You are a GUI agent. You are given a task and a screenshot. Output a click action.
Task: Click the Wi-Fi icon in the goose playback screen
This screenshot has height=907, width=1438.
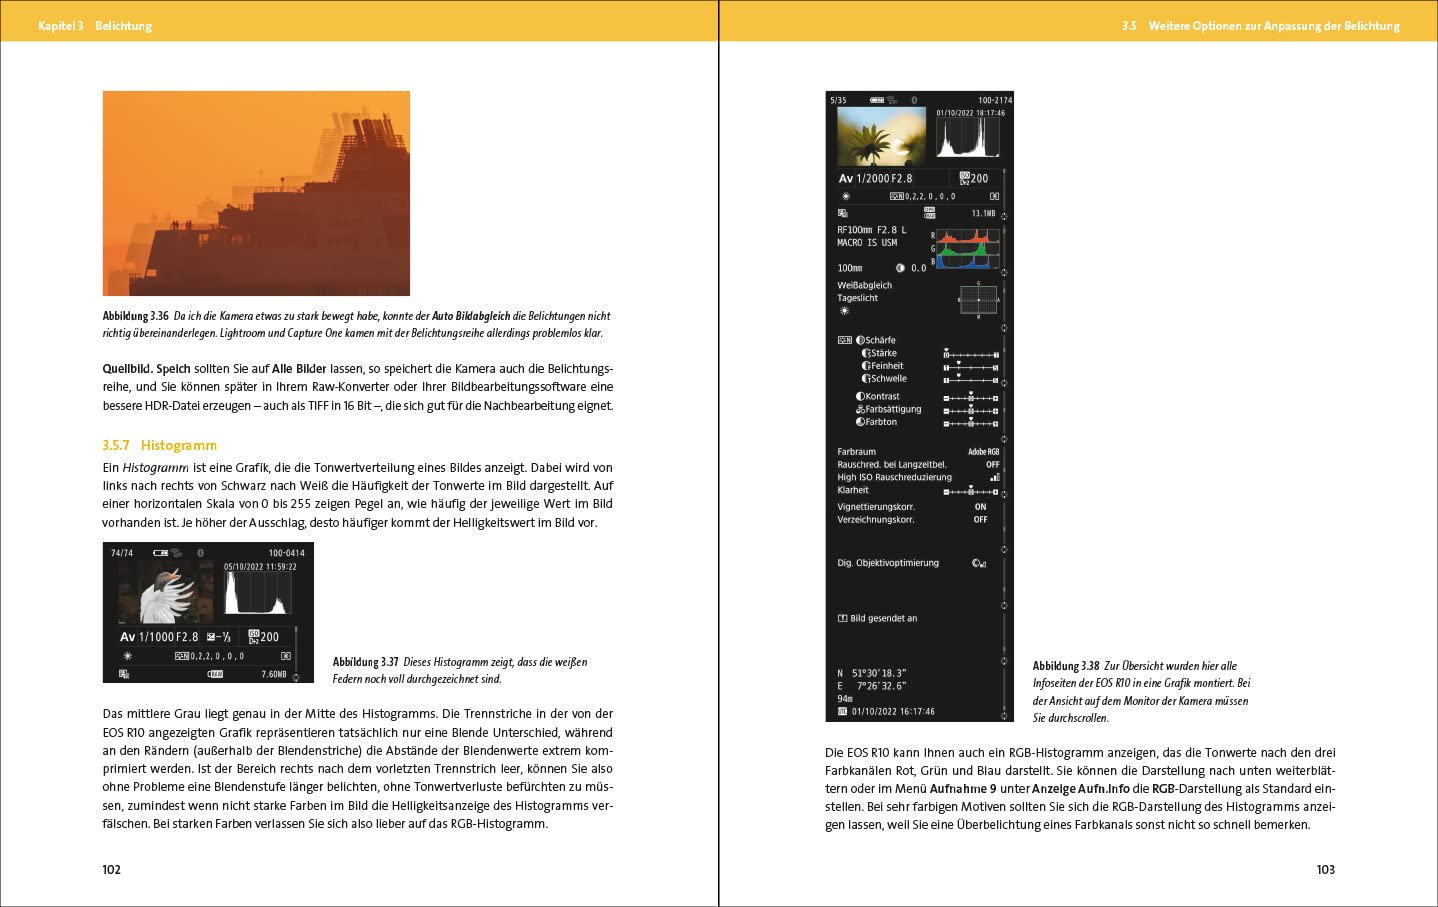coord(176,553)
